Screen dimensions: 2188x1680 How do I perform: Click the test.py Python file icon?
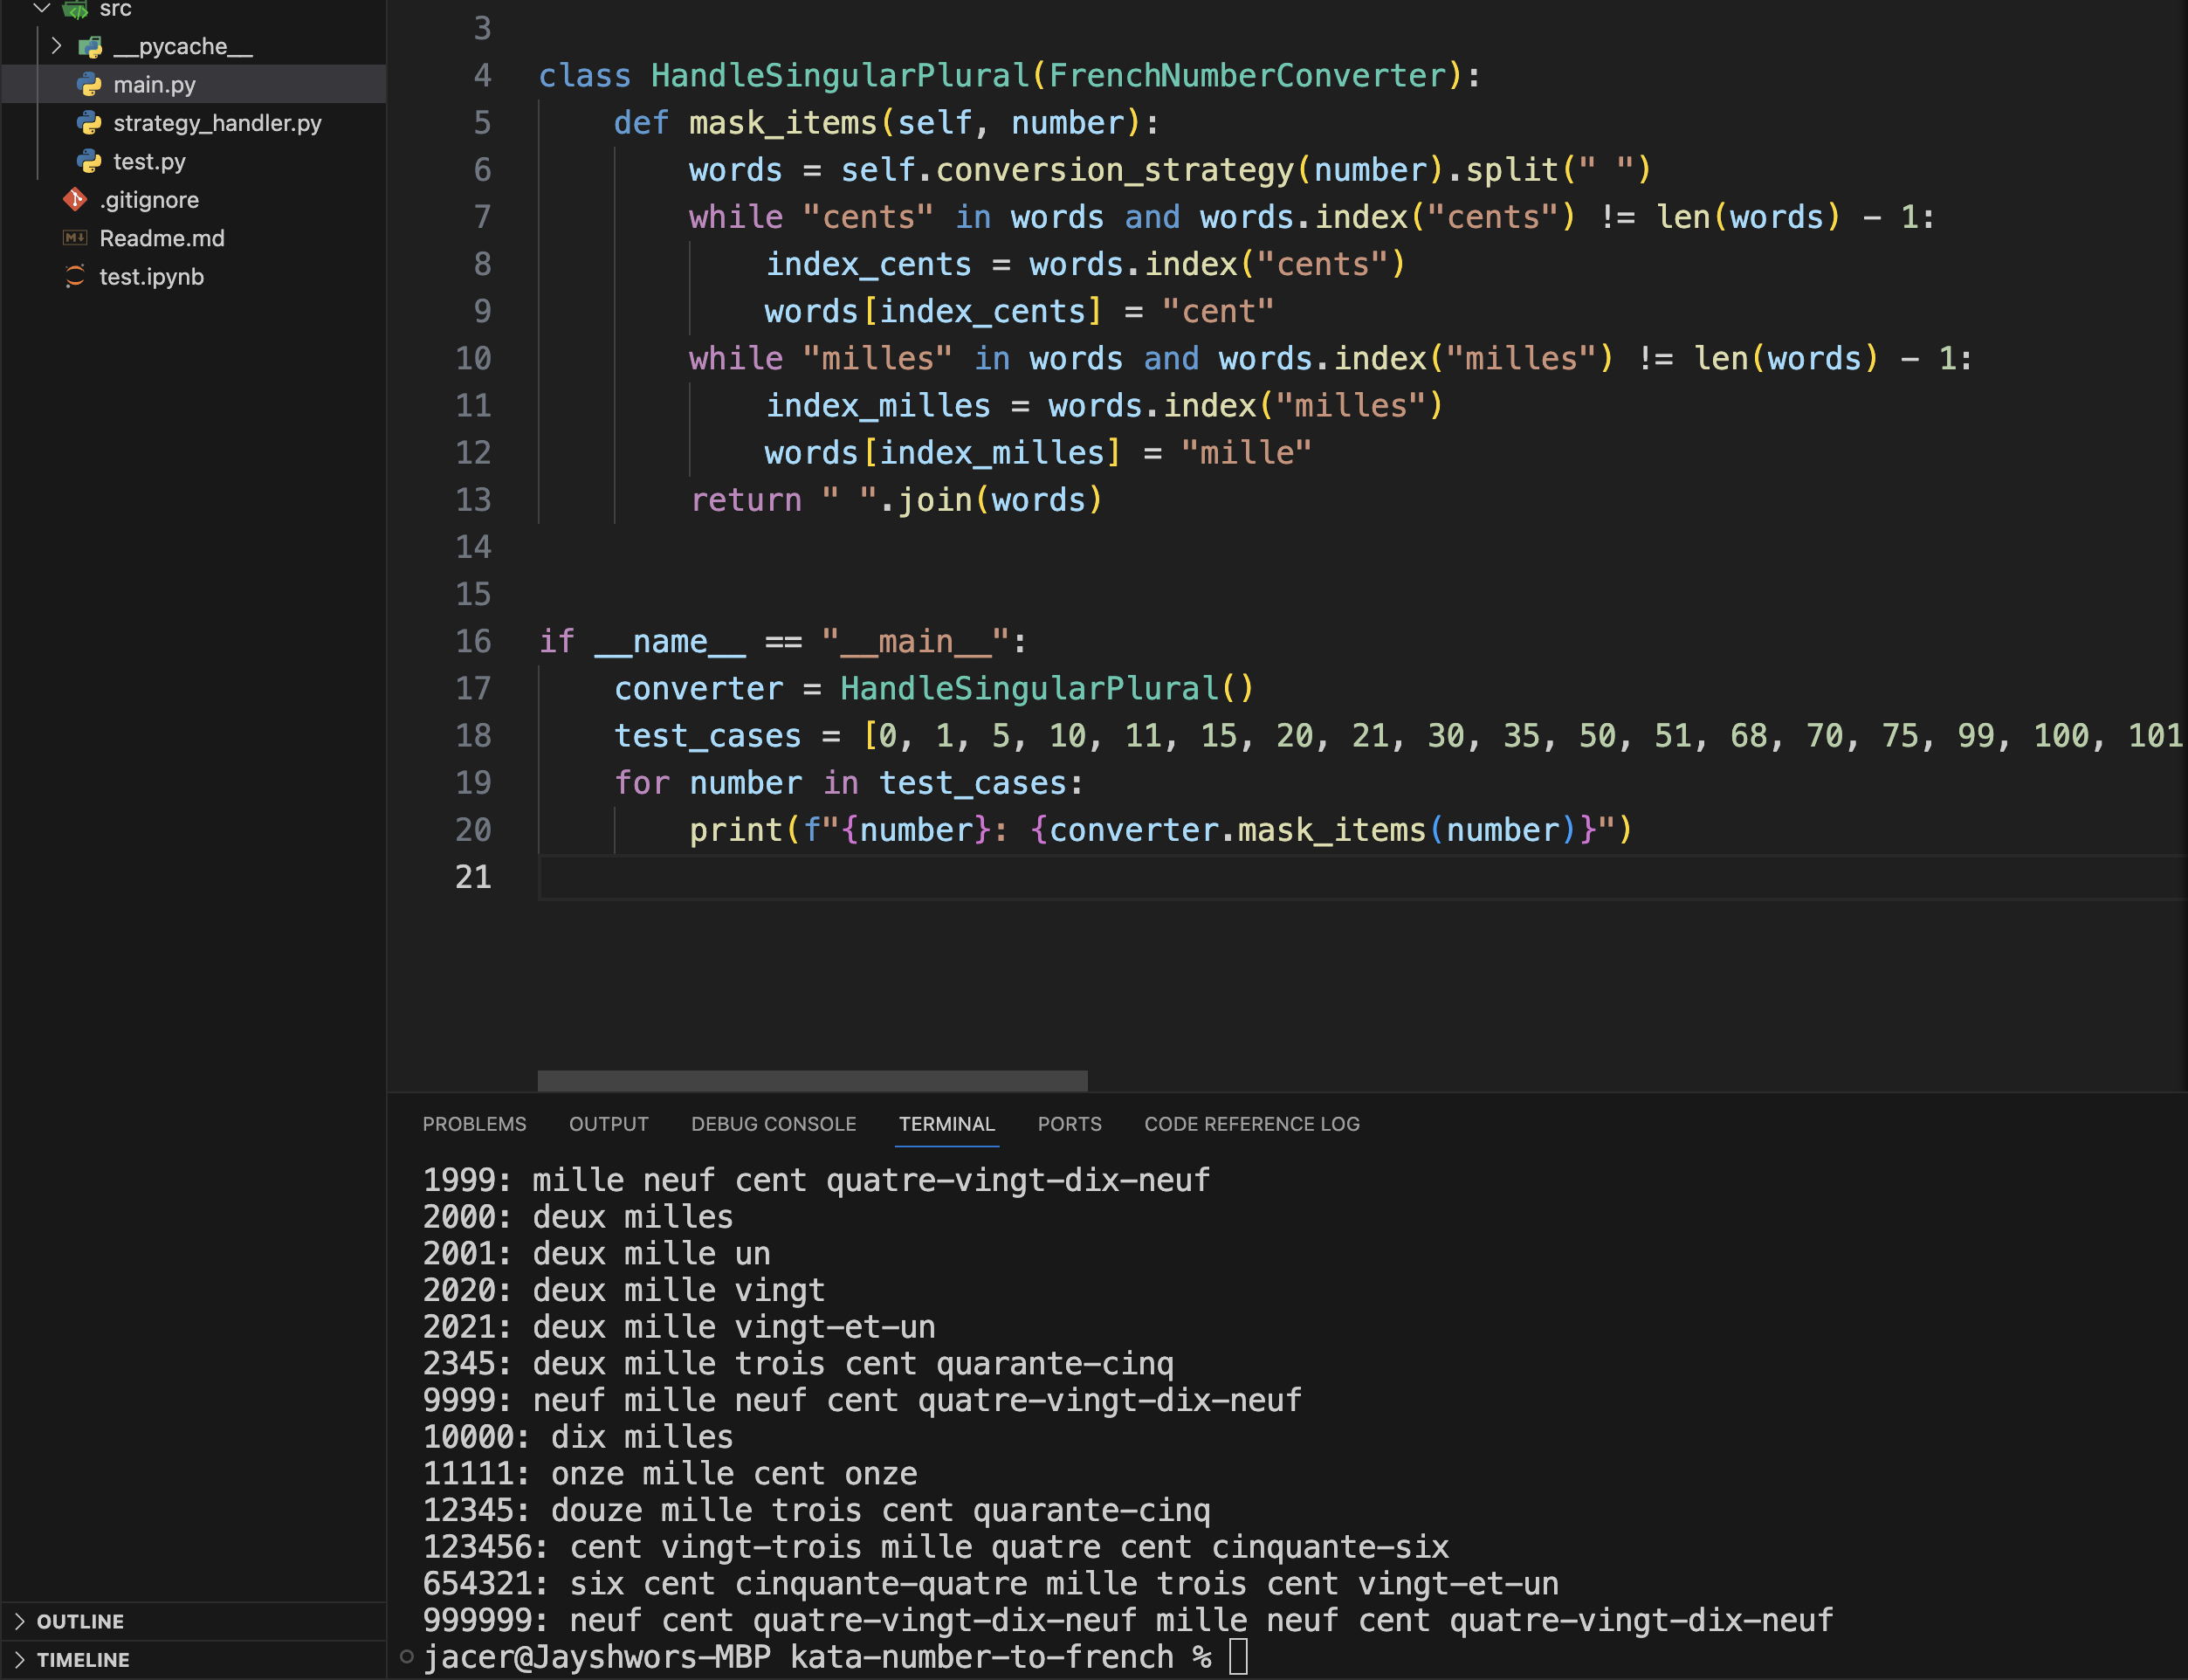90,161
